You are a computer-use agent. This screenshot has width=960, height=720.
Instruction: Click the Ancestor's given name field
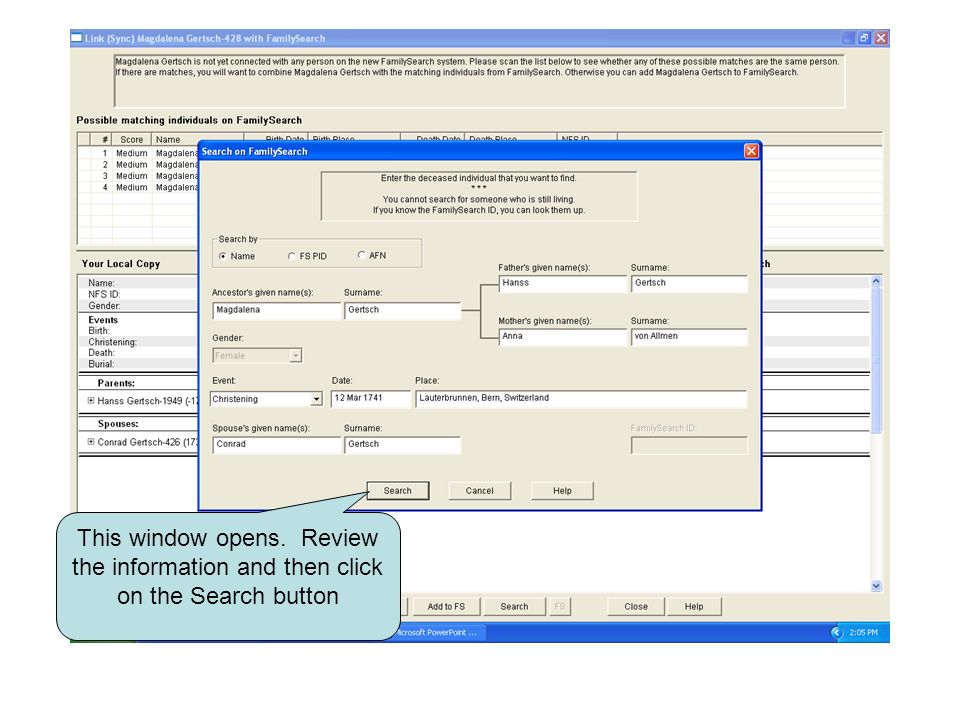click(276, 310)
